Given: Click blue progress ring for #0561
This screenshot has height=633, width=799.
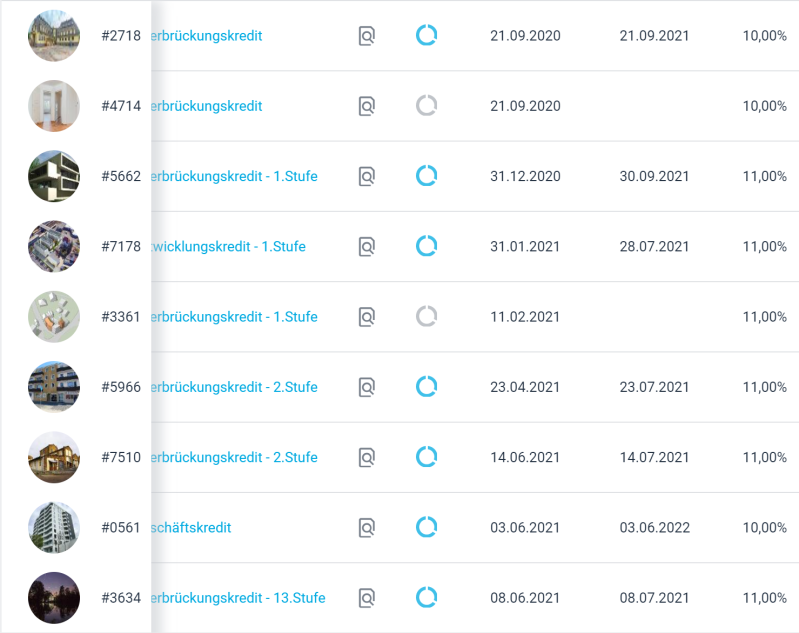Looking at the screenshot, I should (426, 527).
